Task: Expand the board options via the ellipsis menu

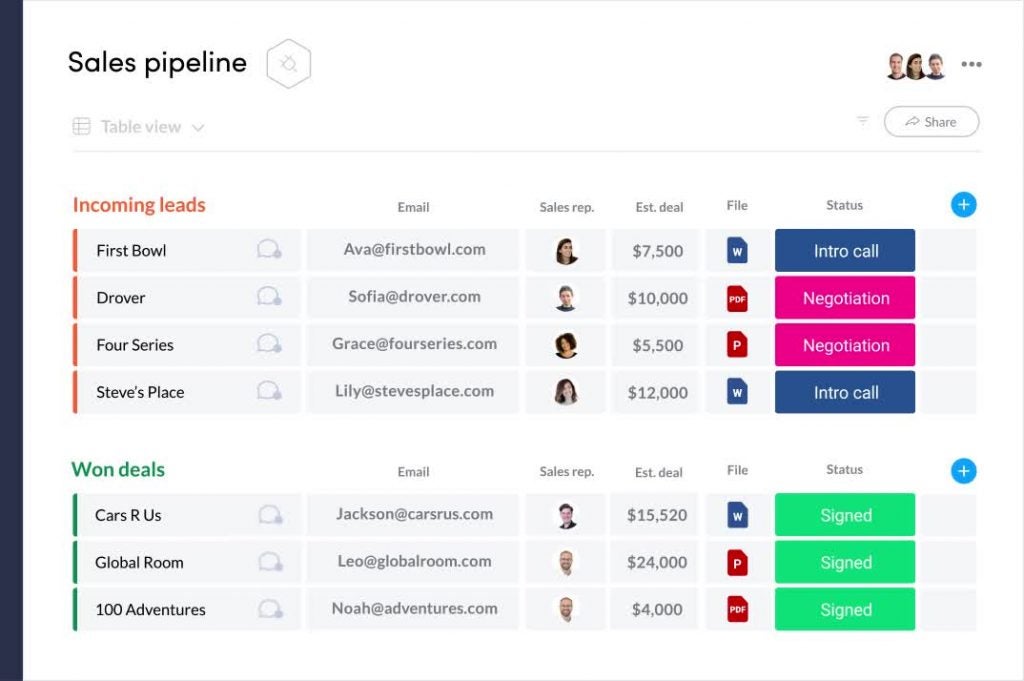Action: [x=971, y=63]
